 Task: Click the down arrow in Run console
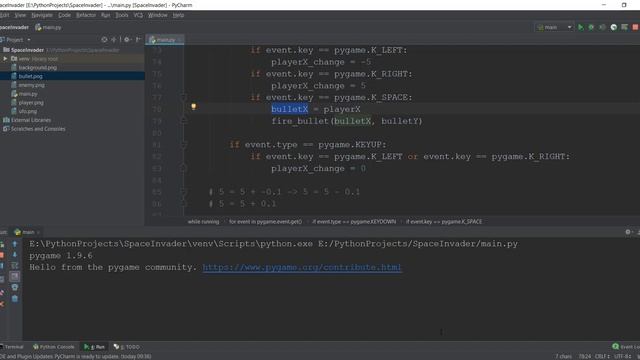[x=15, y=255]
